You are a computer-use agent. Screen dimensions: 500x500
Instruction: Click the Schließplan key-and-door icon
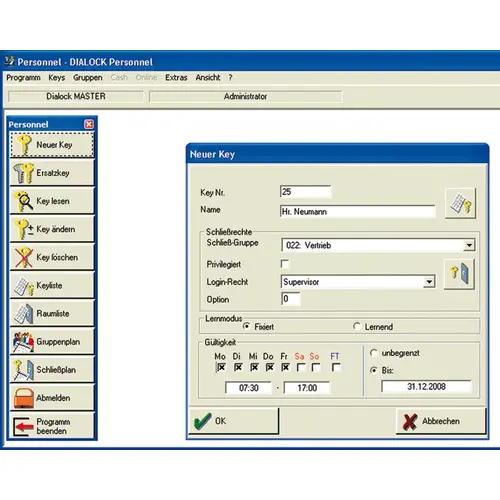tap(23, 370)
